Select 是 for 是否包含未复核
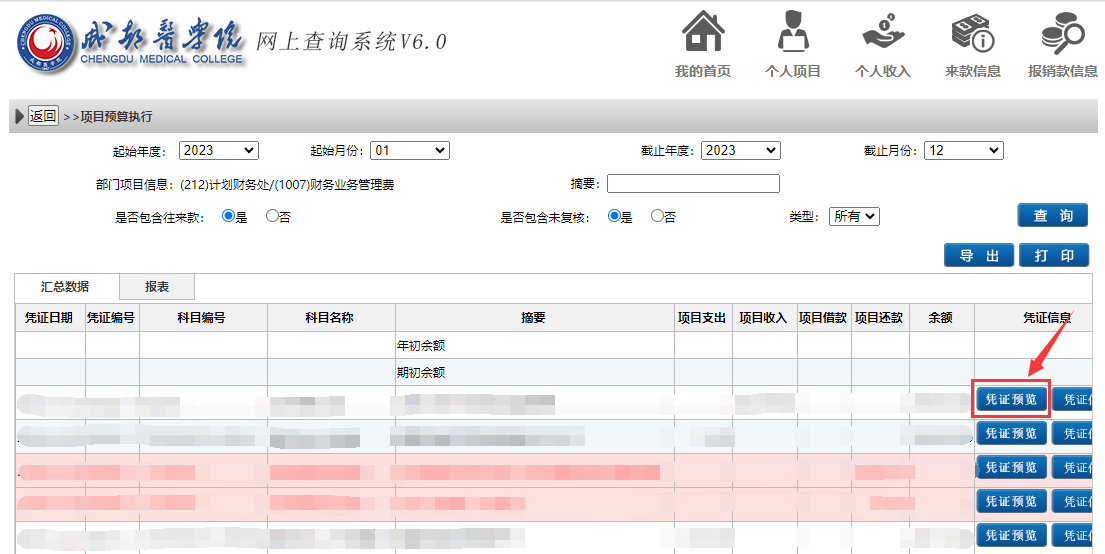 [x=614, y=216]
